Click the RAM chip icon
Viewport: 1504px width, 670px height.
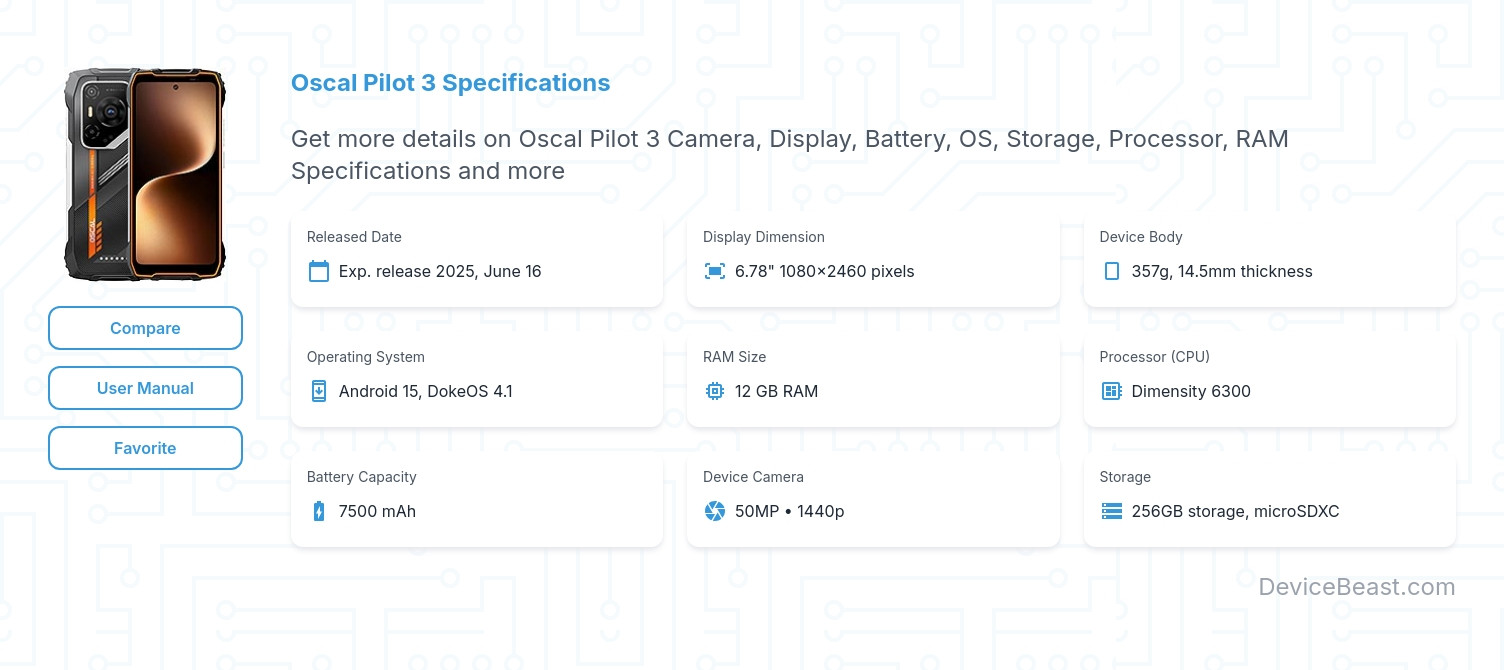715,391
